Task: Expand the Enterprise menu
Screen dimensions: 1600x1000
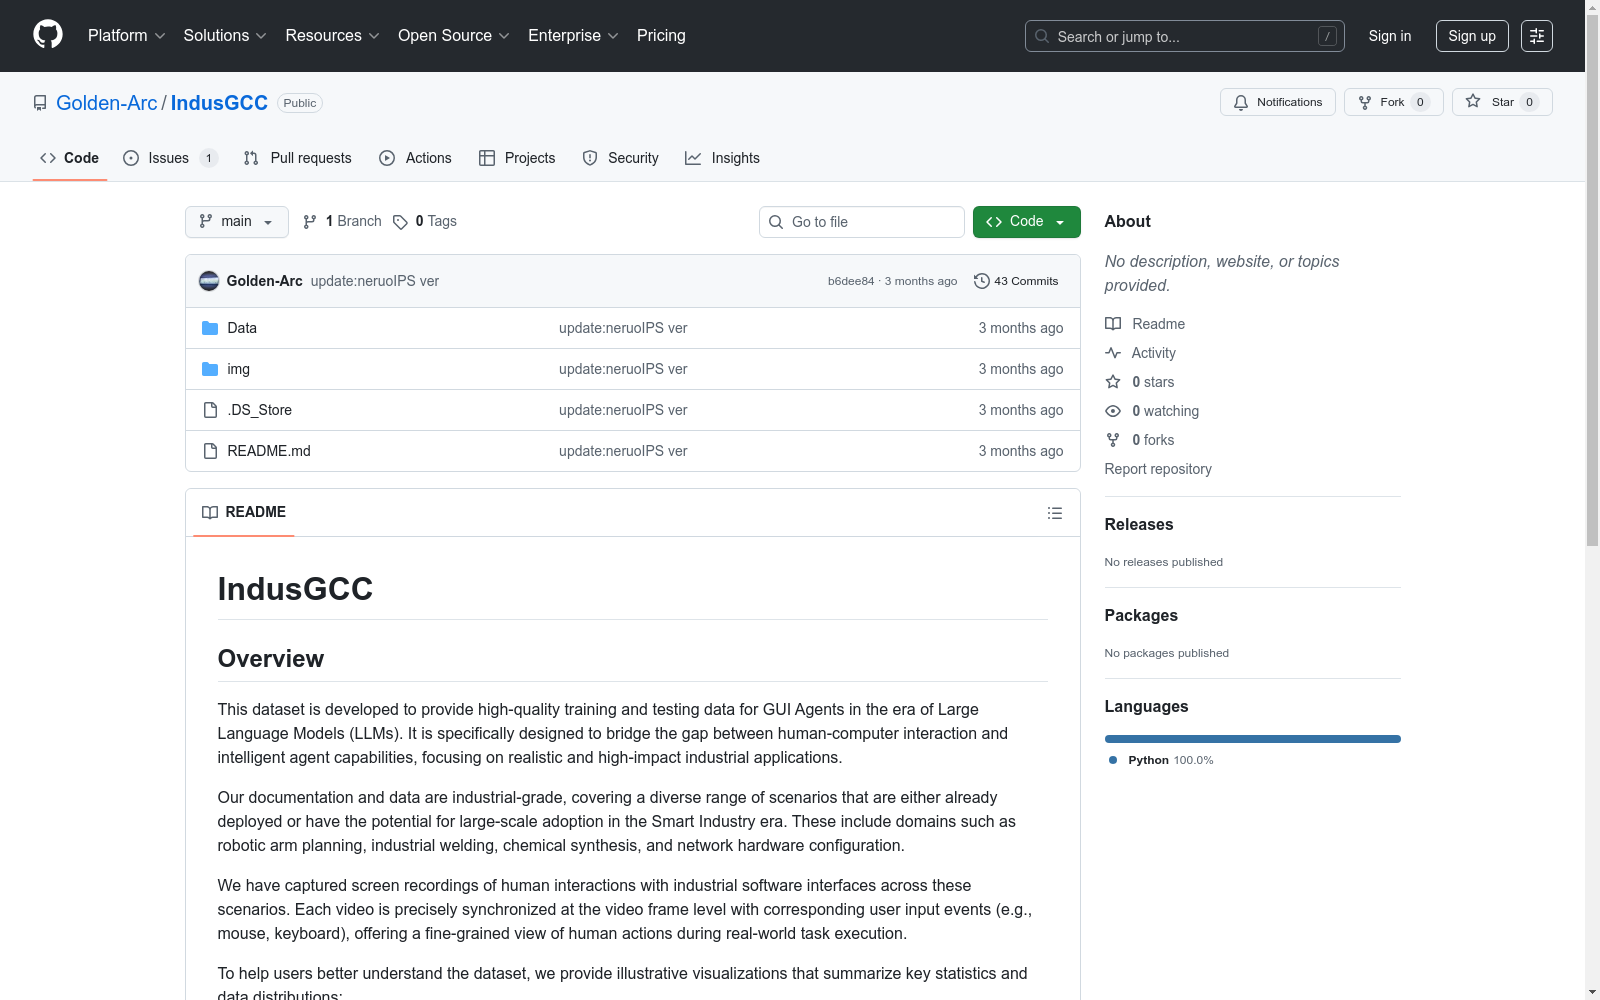Action: click(573, 36)
